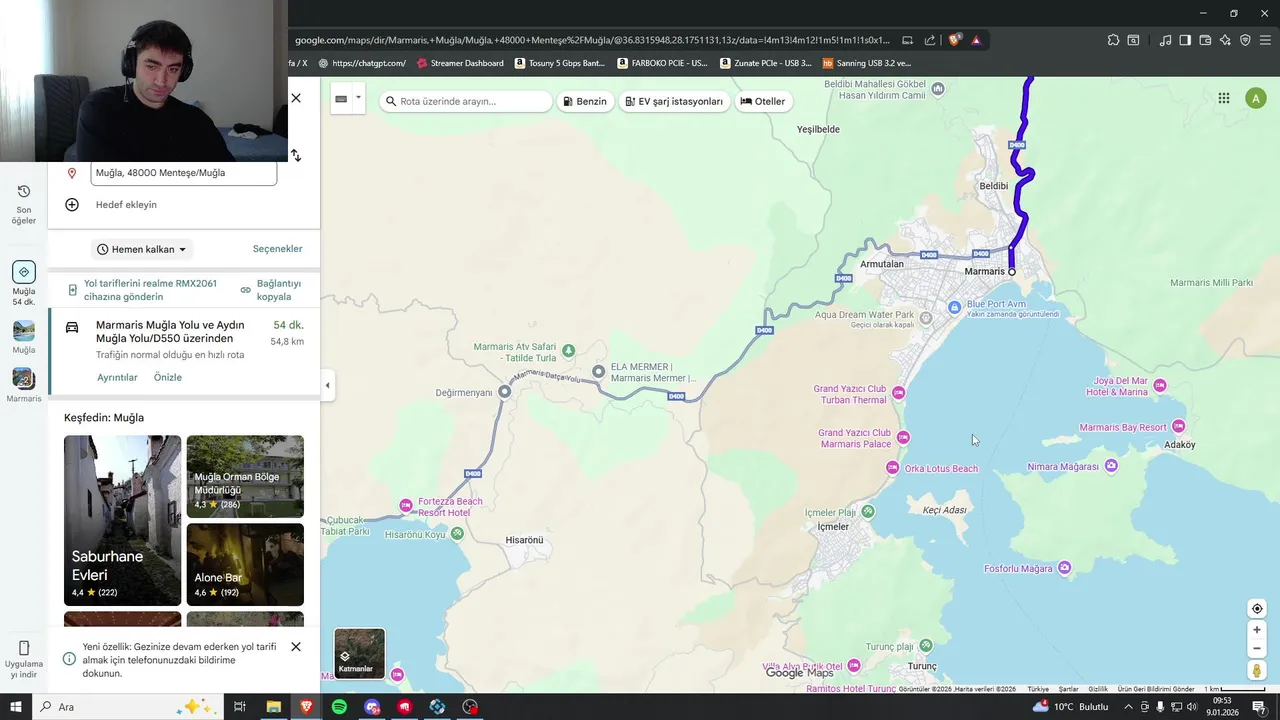Click the Brave Shields lion icon in the address bar
The image size is (1280, 720).
coord(955,40)
